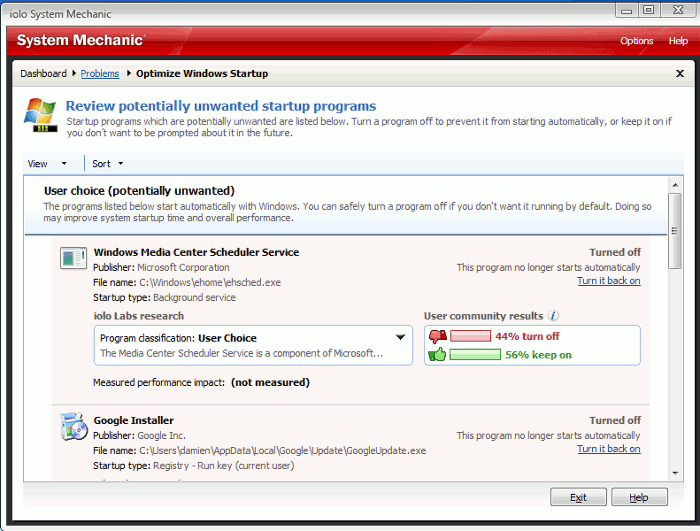Click the 'Review potentially unwanted startup programs' heading
Screen dimensions: 700x531
click(221, 106)
